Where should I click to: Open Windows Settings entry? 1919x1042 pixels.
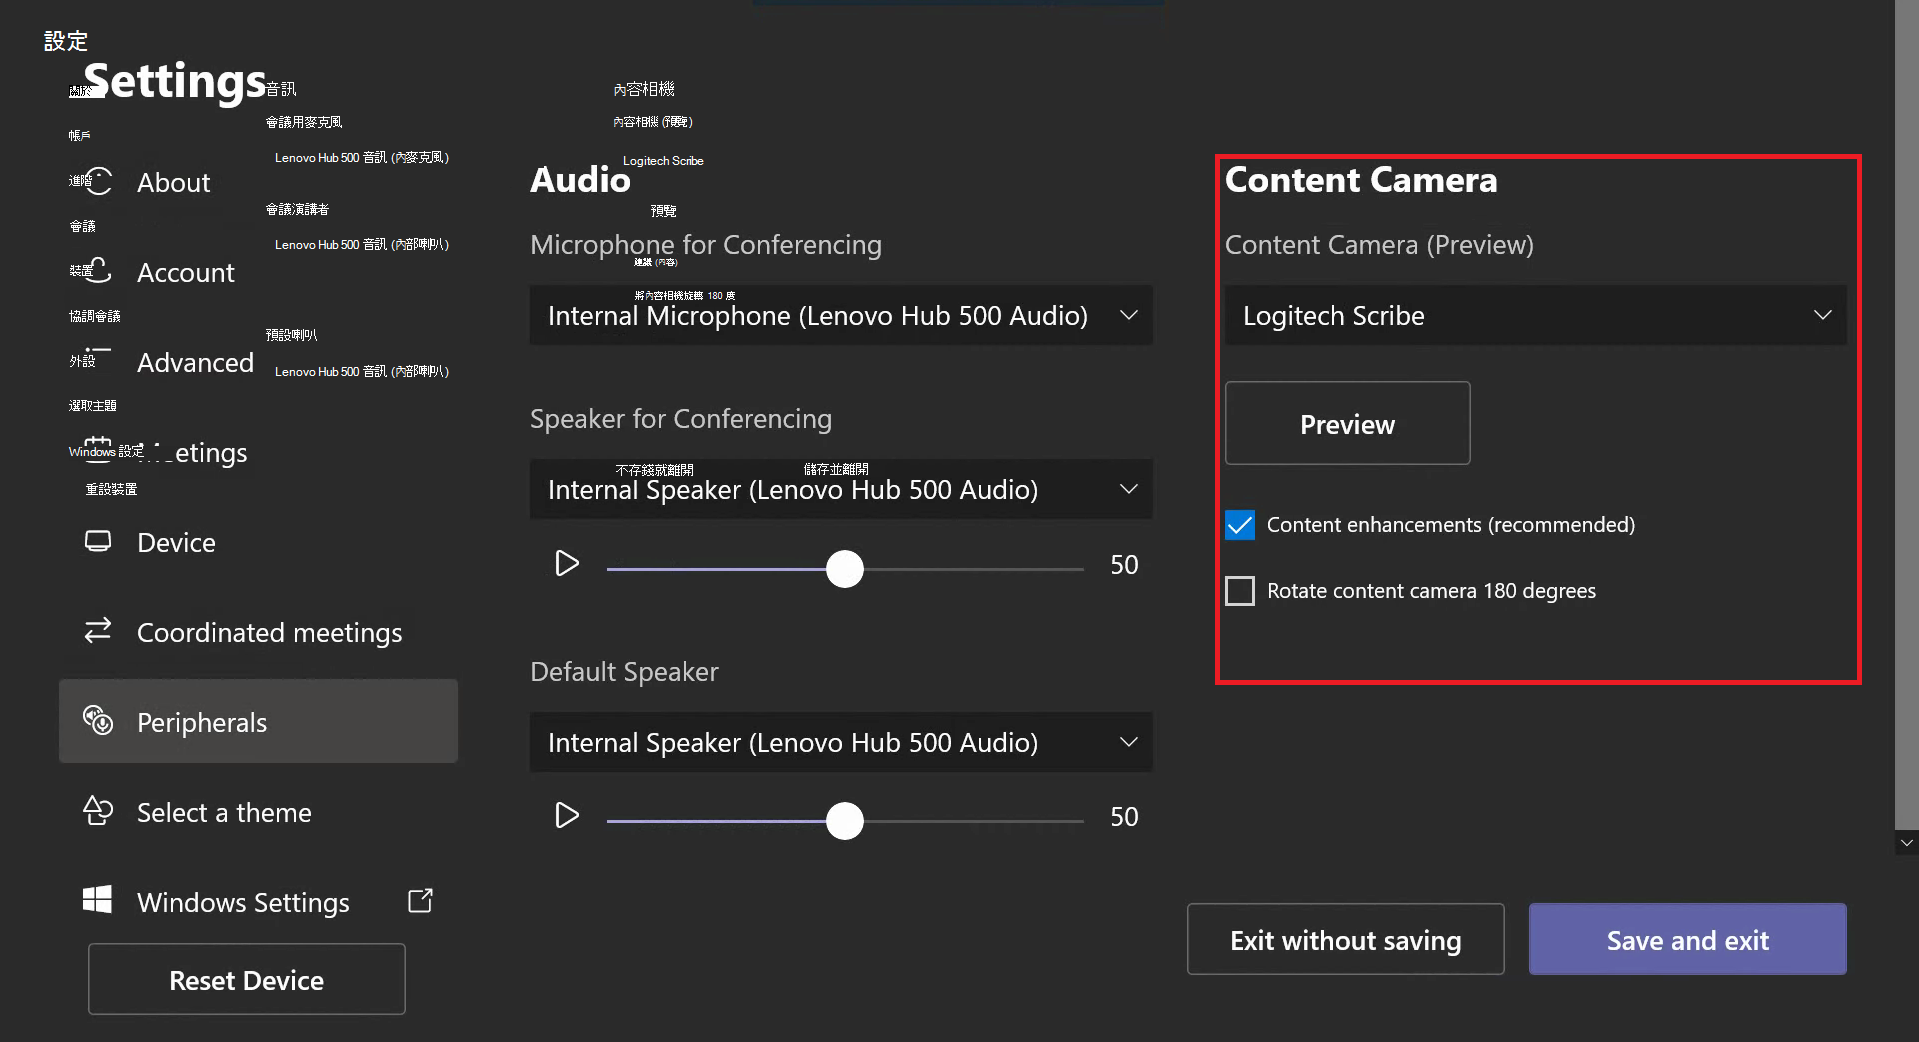[x=243, y=902]
